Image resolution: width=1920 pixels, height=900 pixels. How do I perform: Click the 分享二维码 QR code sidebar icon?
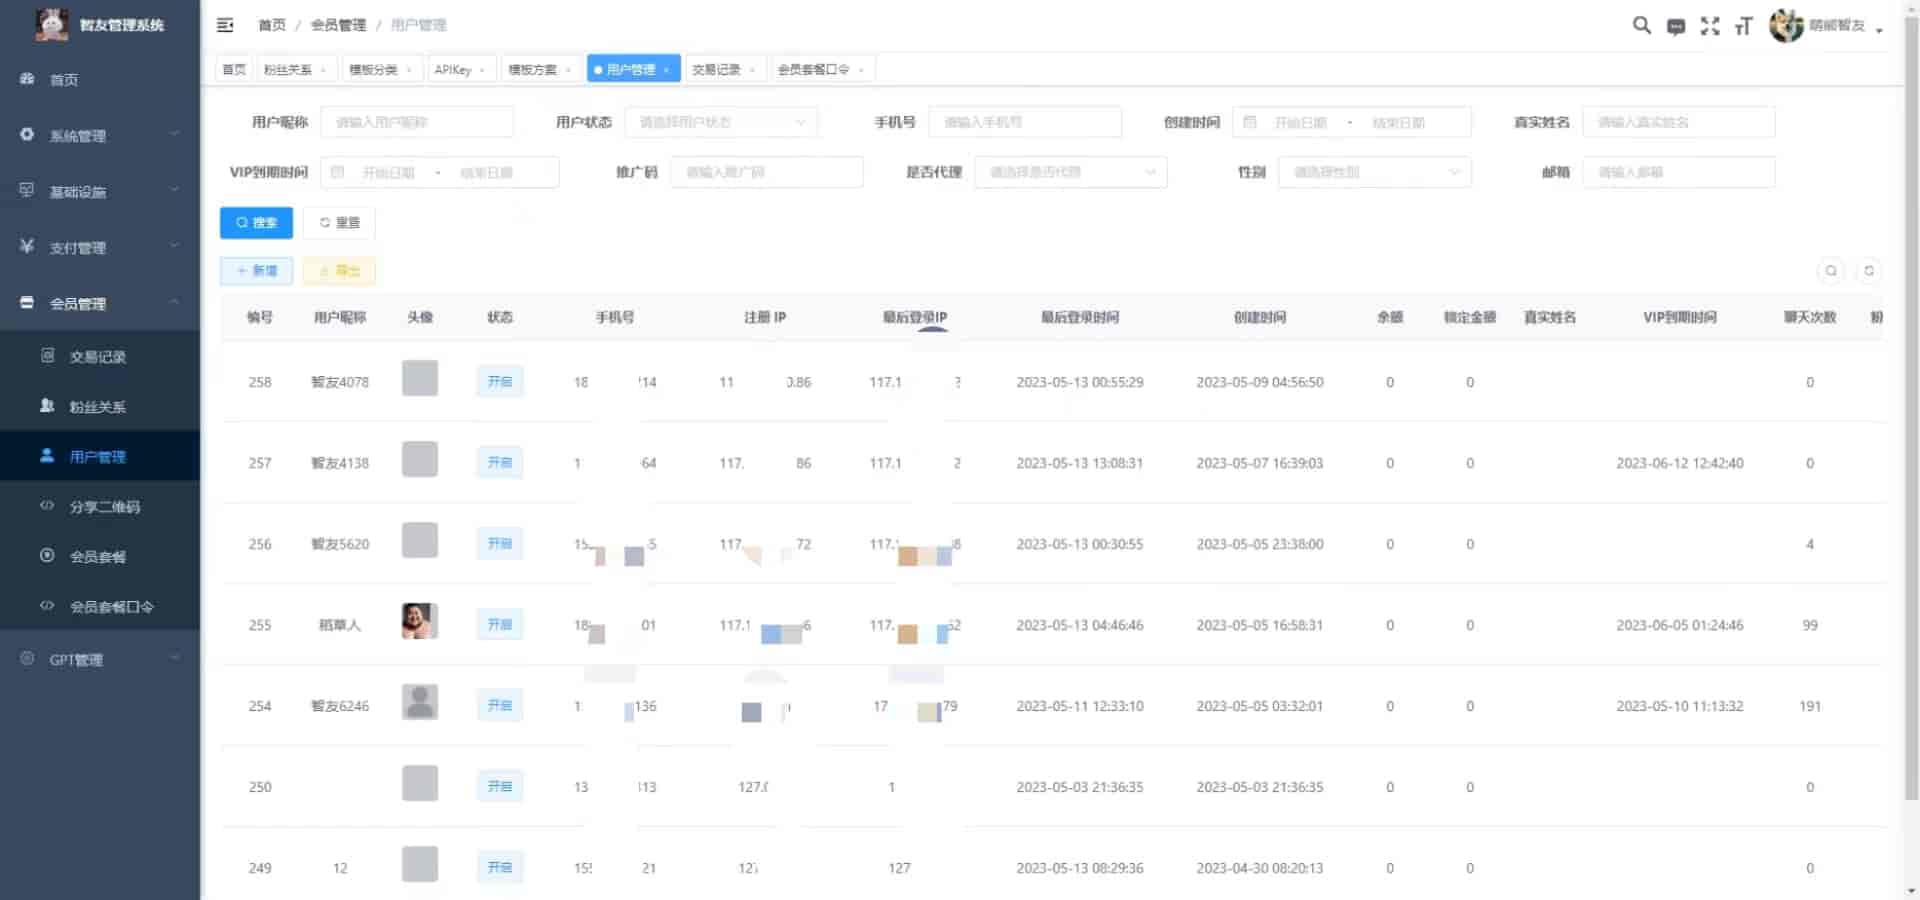pos(45,507)
